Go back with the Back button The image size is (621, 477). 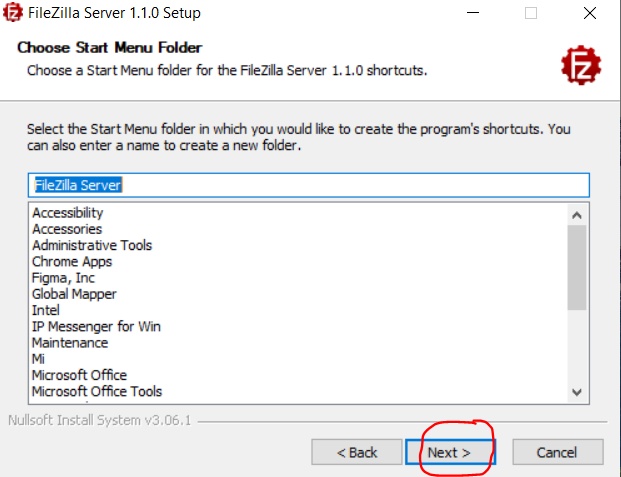[x=357, y=452]
